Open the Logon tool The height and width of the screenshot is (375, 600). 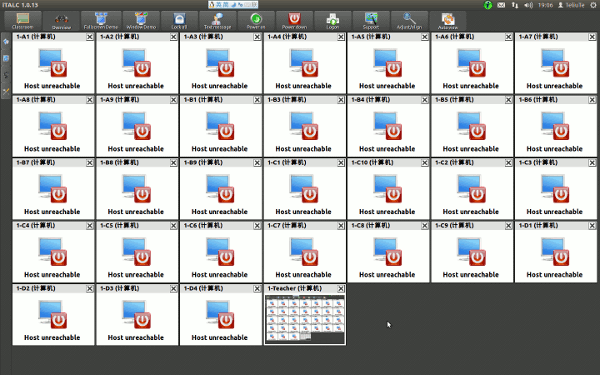click(333, 21)
